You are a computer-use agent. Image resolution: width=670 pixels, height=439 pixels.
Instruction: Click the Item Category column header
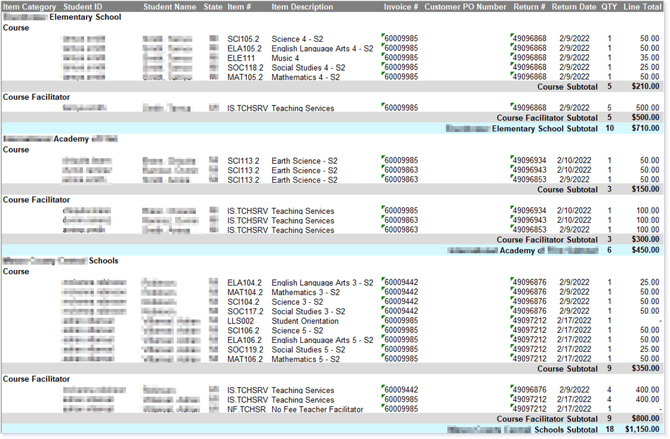(29, 7)
